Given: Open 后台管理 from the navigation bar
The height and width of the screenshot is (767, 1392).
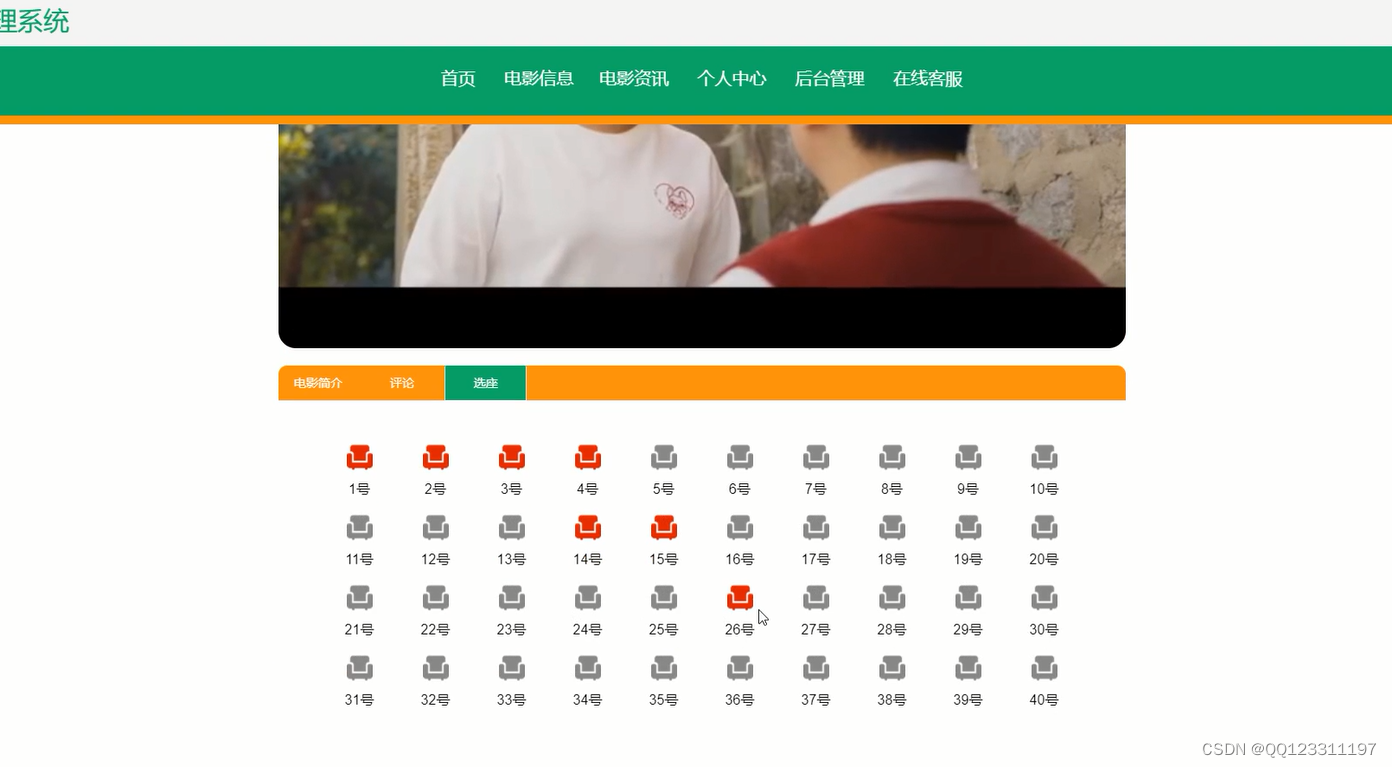Looking at the screenshot, I should coord(828,79).
